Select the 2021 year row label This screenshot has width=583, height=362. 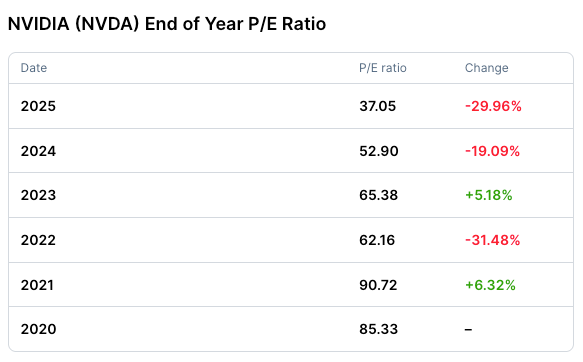(x=37, y=285)
